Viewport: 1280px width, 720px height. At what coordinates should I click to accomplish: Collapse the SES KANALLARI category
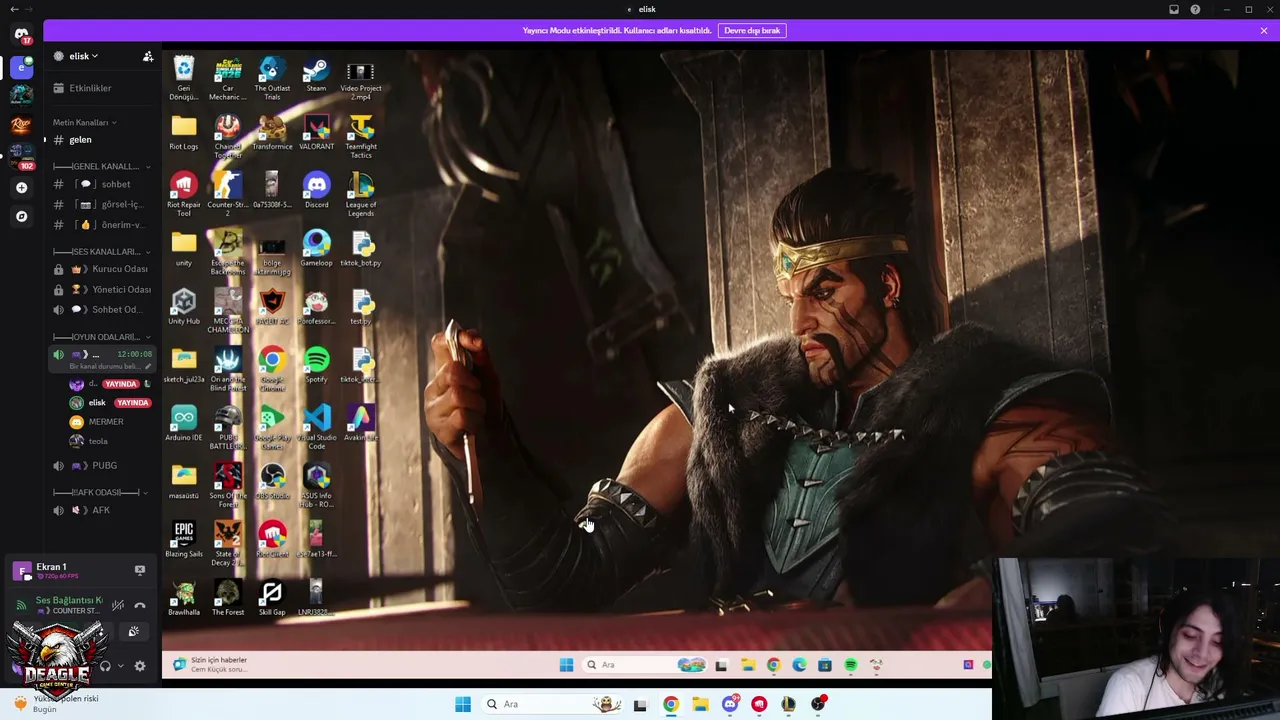(x=102, y=251)
